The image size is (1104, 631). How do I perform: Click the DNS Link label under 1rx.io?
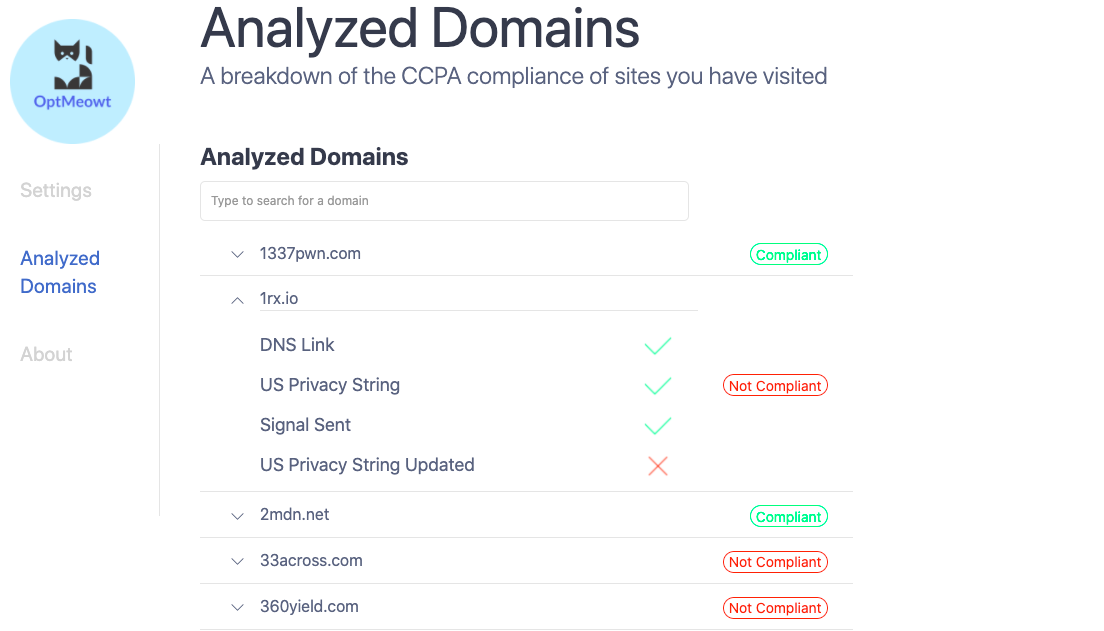coord(297,345)
